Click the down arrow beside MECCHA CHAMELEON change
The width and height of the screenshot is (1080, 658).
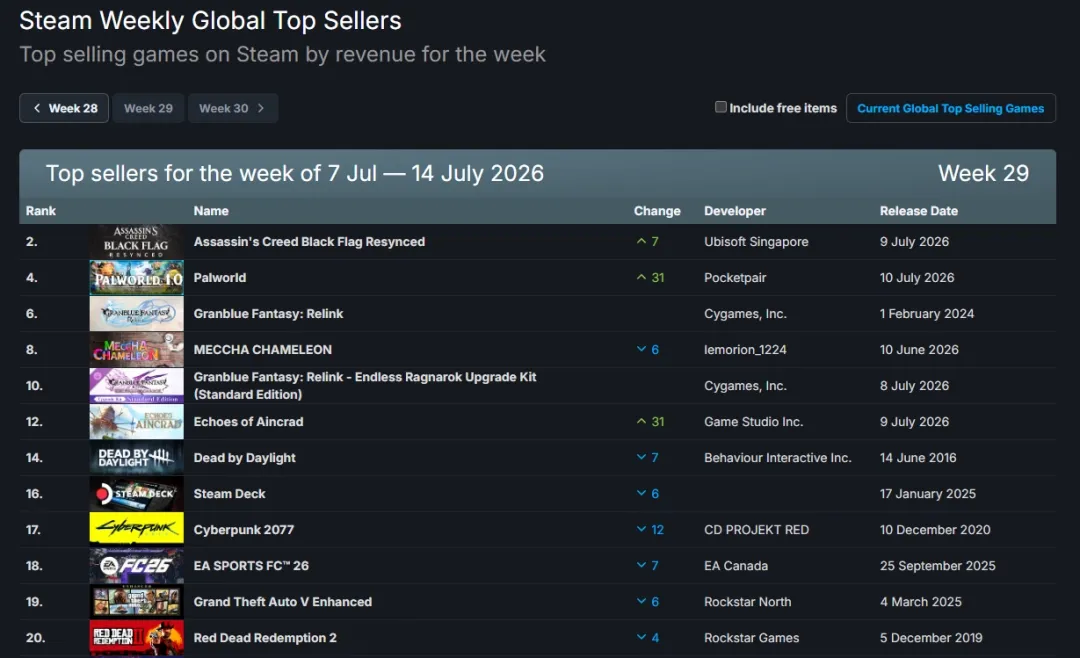point(641,349)
